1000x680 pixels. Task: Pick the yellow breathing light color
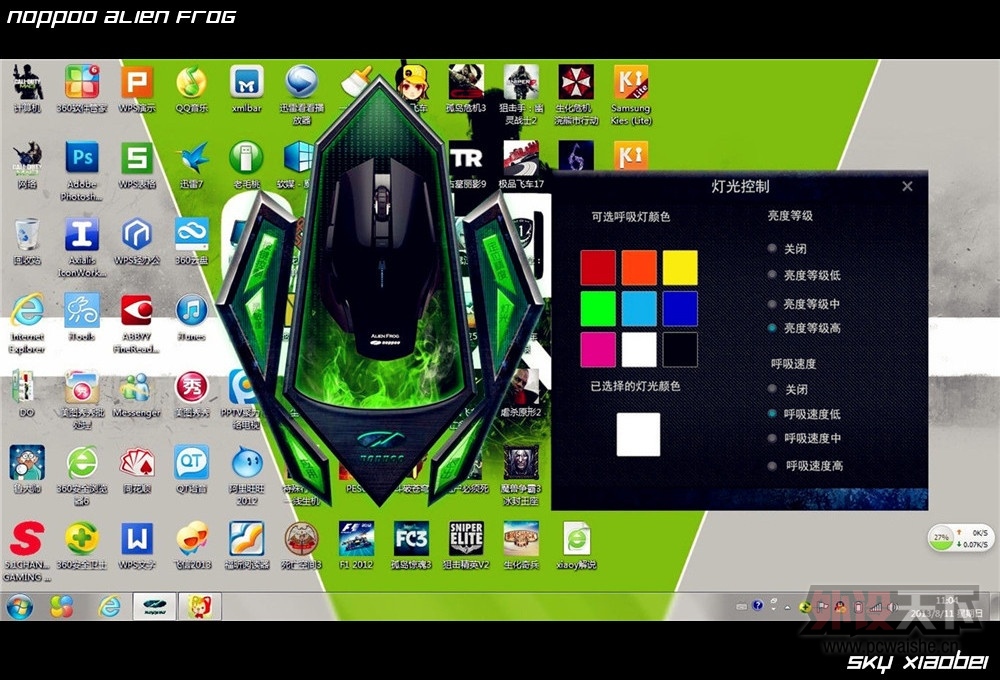[680, 267]
